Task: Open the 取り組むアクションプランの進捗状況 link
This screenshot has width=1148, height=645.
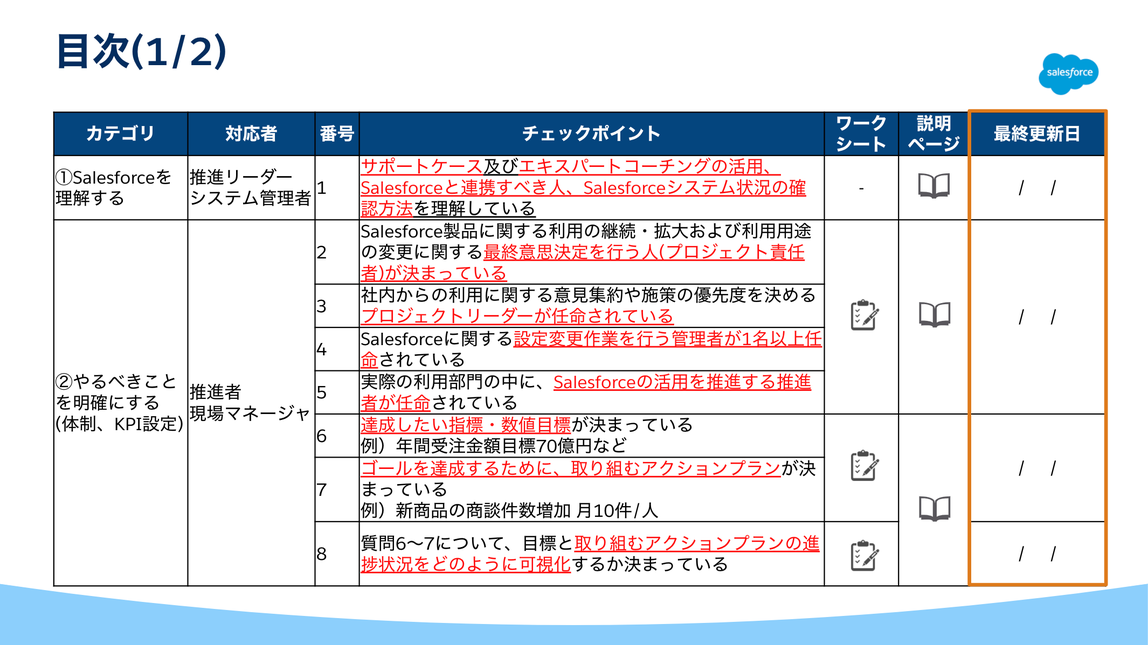Action: pyautogui.click(x=696, y=543)
